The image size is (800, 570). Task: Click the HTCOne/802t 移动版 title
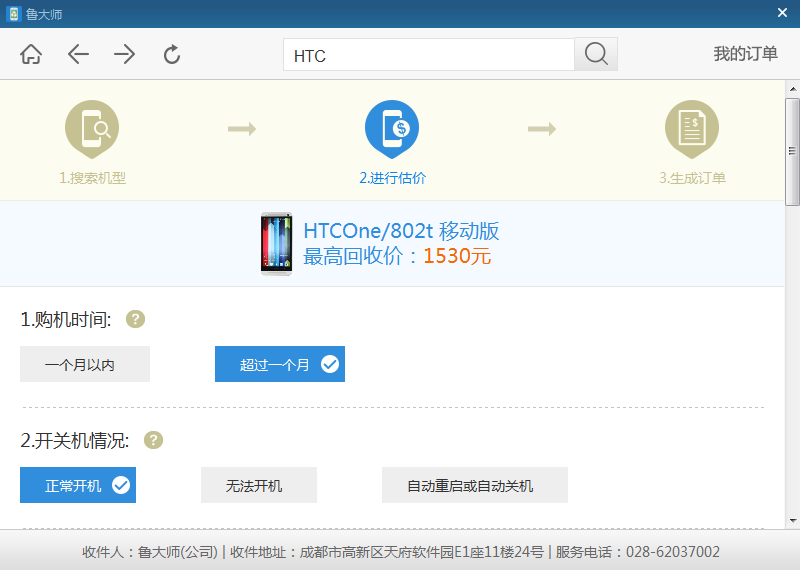[x=401, y=231]
